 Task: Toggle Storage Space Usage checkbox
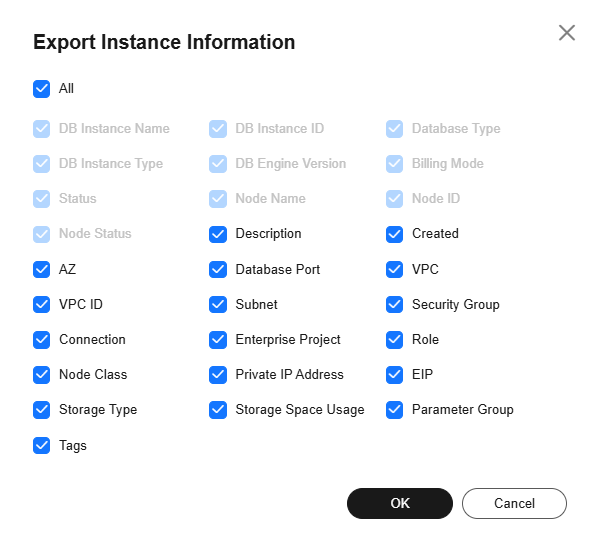(218, 410)
